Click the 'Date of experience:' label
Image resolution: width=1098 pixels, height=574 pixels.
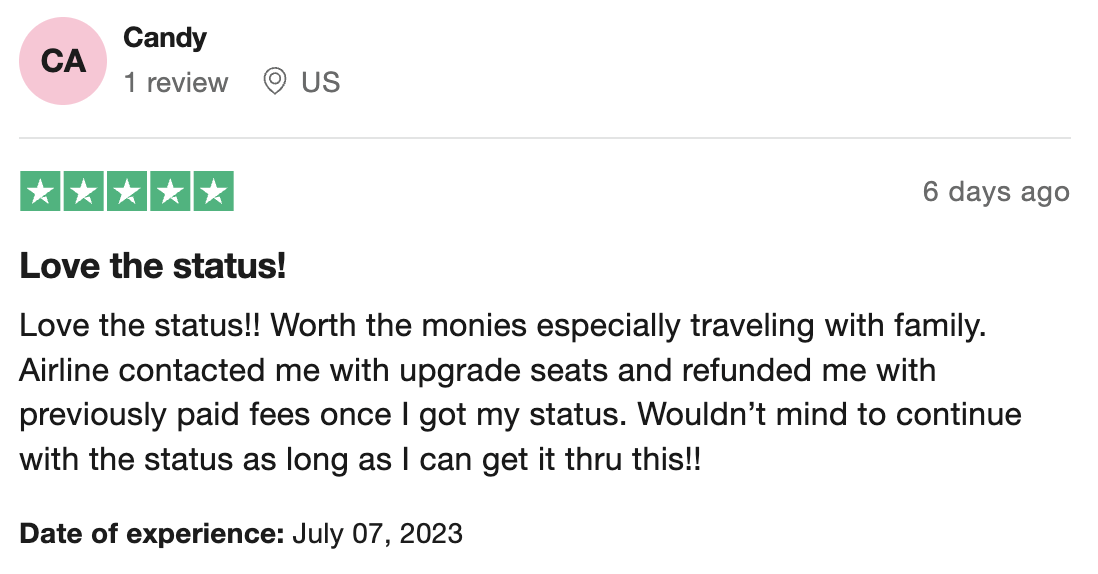[151, 534]
